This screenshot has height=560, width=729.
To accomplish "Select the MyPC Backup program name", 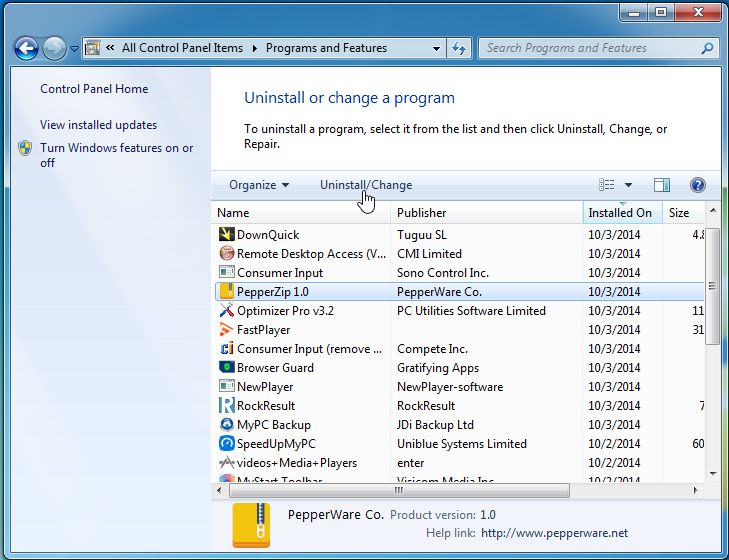I will pyautogui.click(x=273, y=425).
